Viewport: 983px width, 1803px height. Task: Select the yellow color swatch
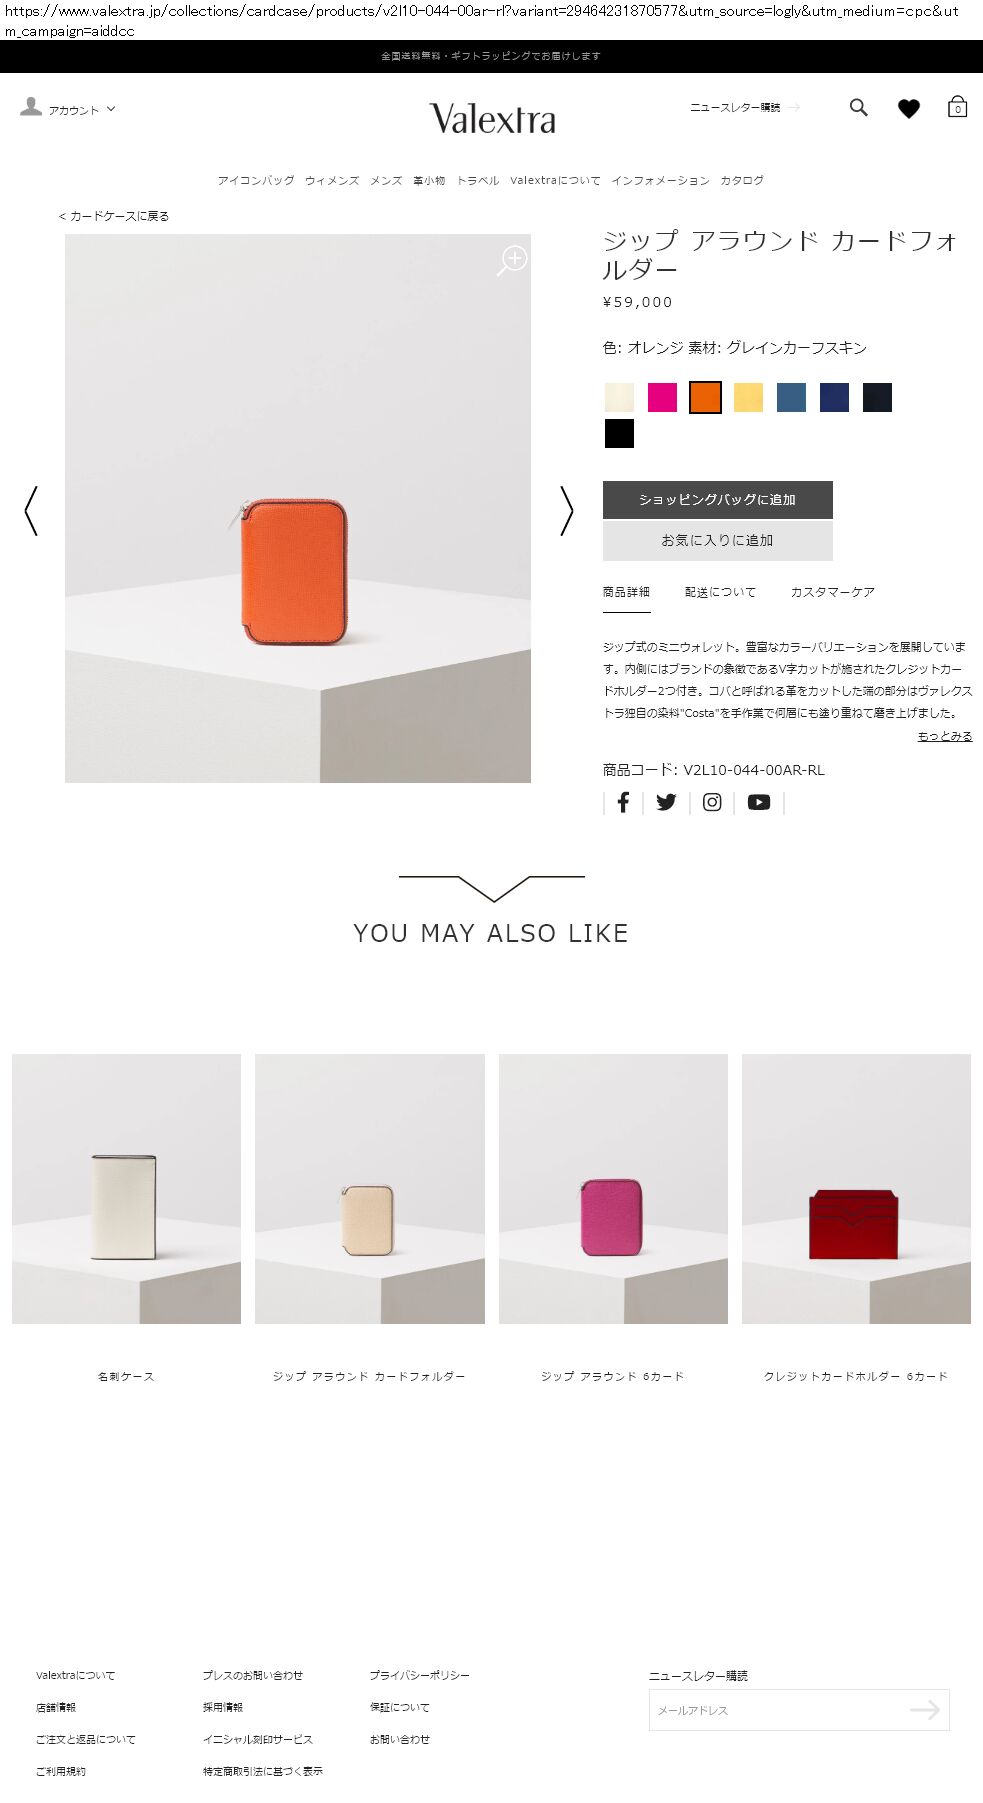[x=748, y=397]
